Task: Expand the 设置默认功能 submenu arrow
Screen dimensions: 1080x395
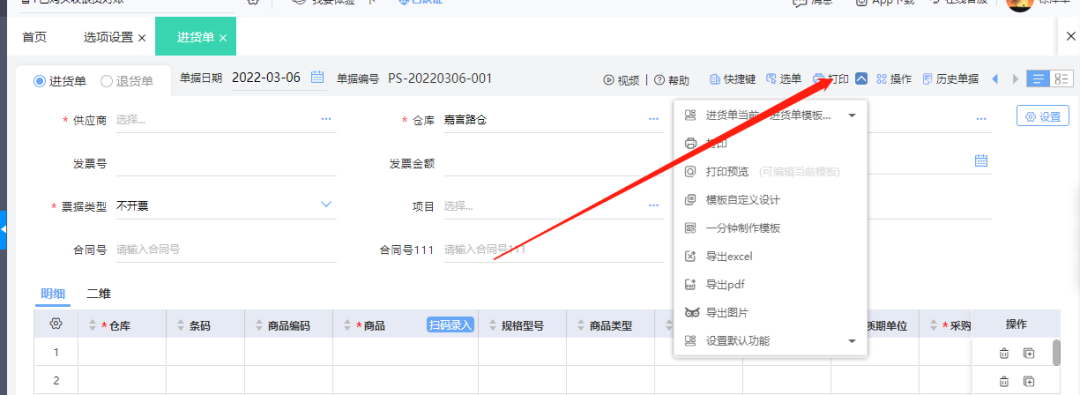Action: [852, 341]
